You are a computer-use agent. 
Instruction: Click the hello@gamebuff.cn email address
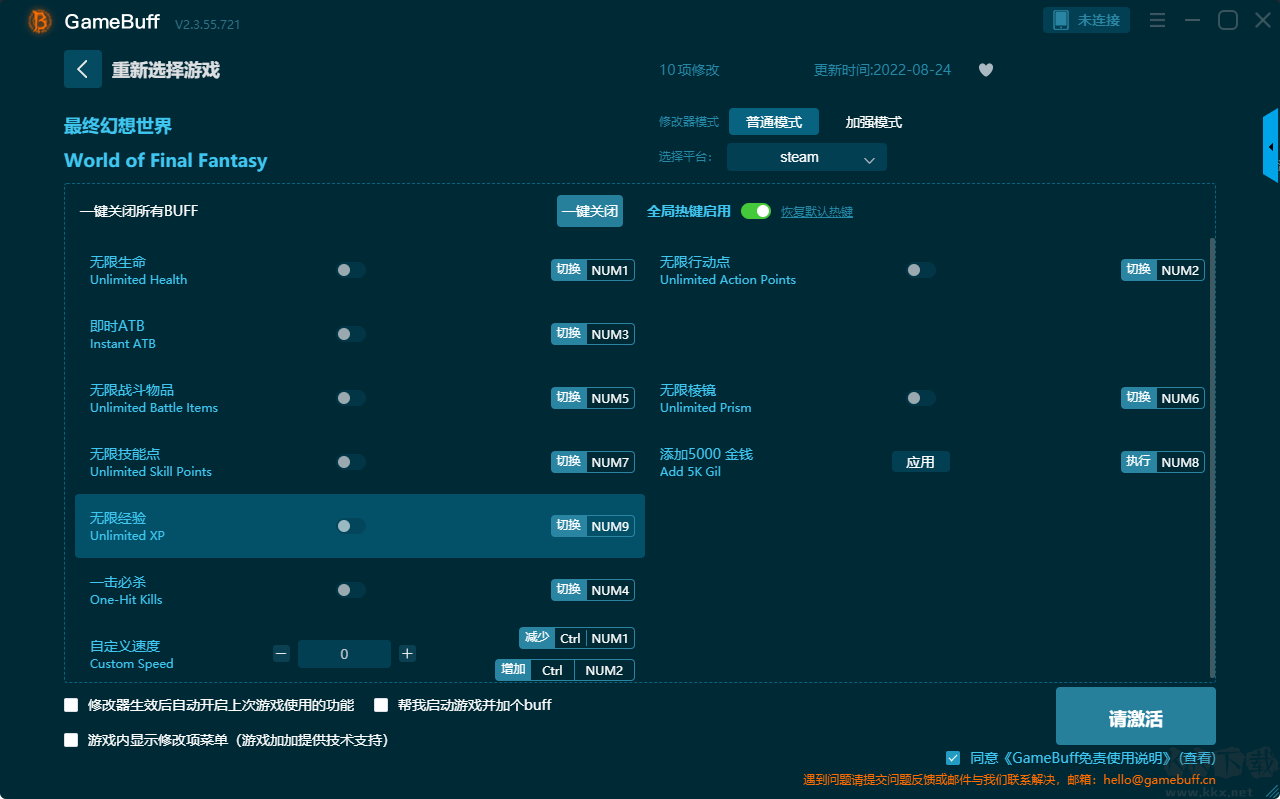(x=1160, y=780)
